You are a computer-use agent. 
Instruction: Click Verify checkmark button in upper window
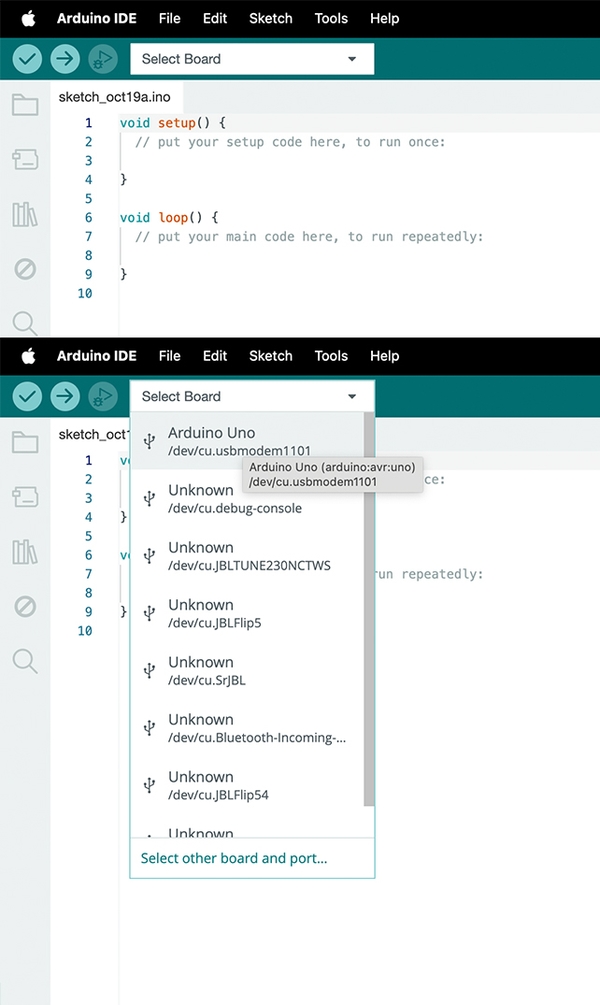click(27, 59)
